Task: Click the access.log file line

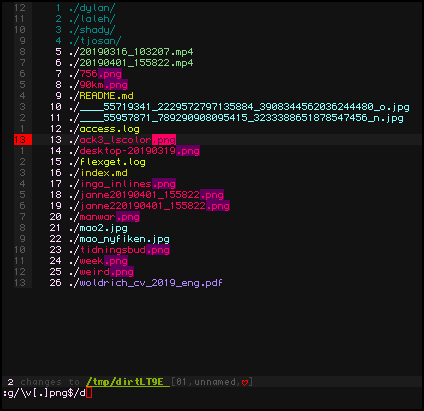Action: click(104, 129)
